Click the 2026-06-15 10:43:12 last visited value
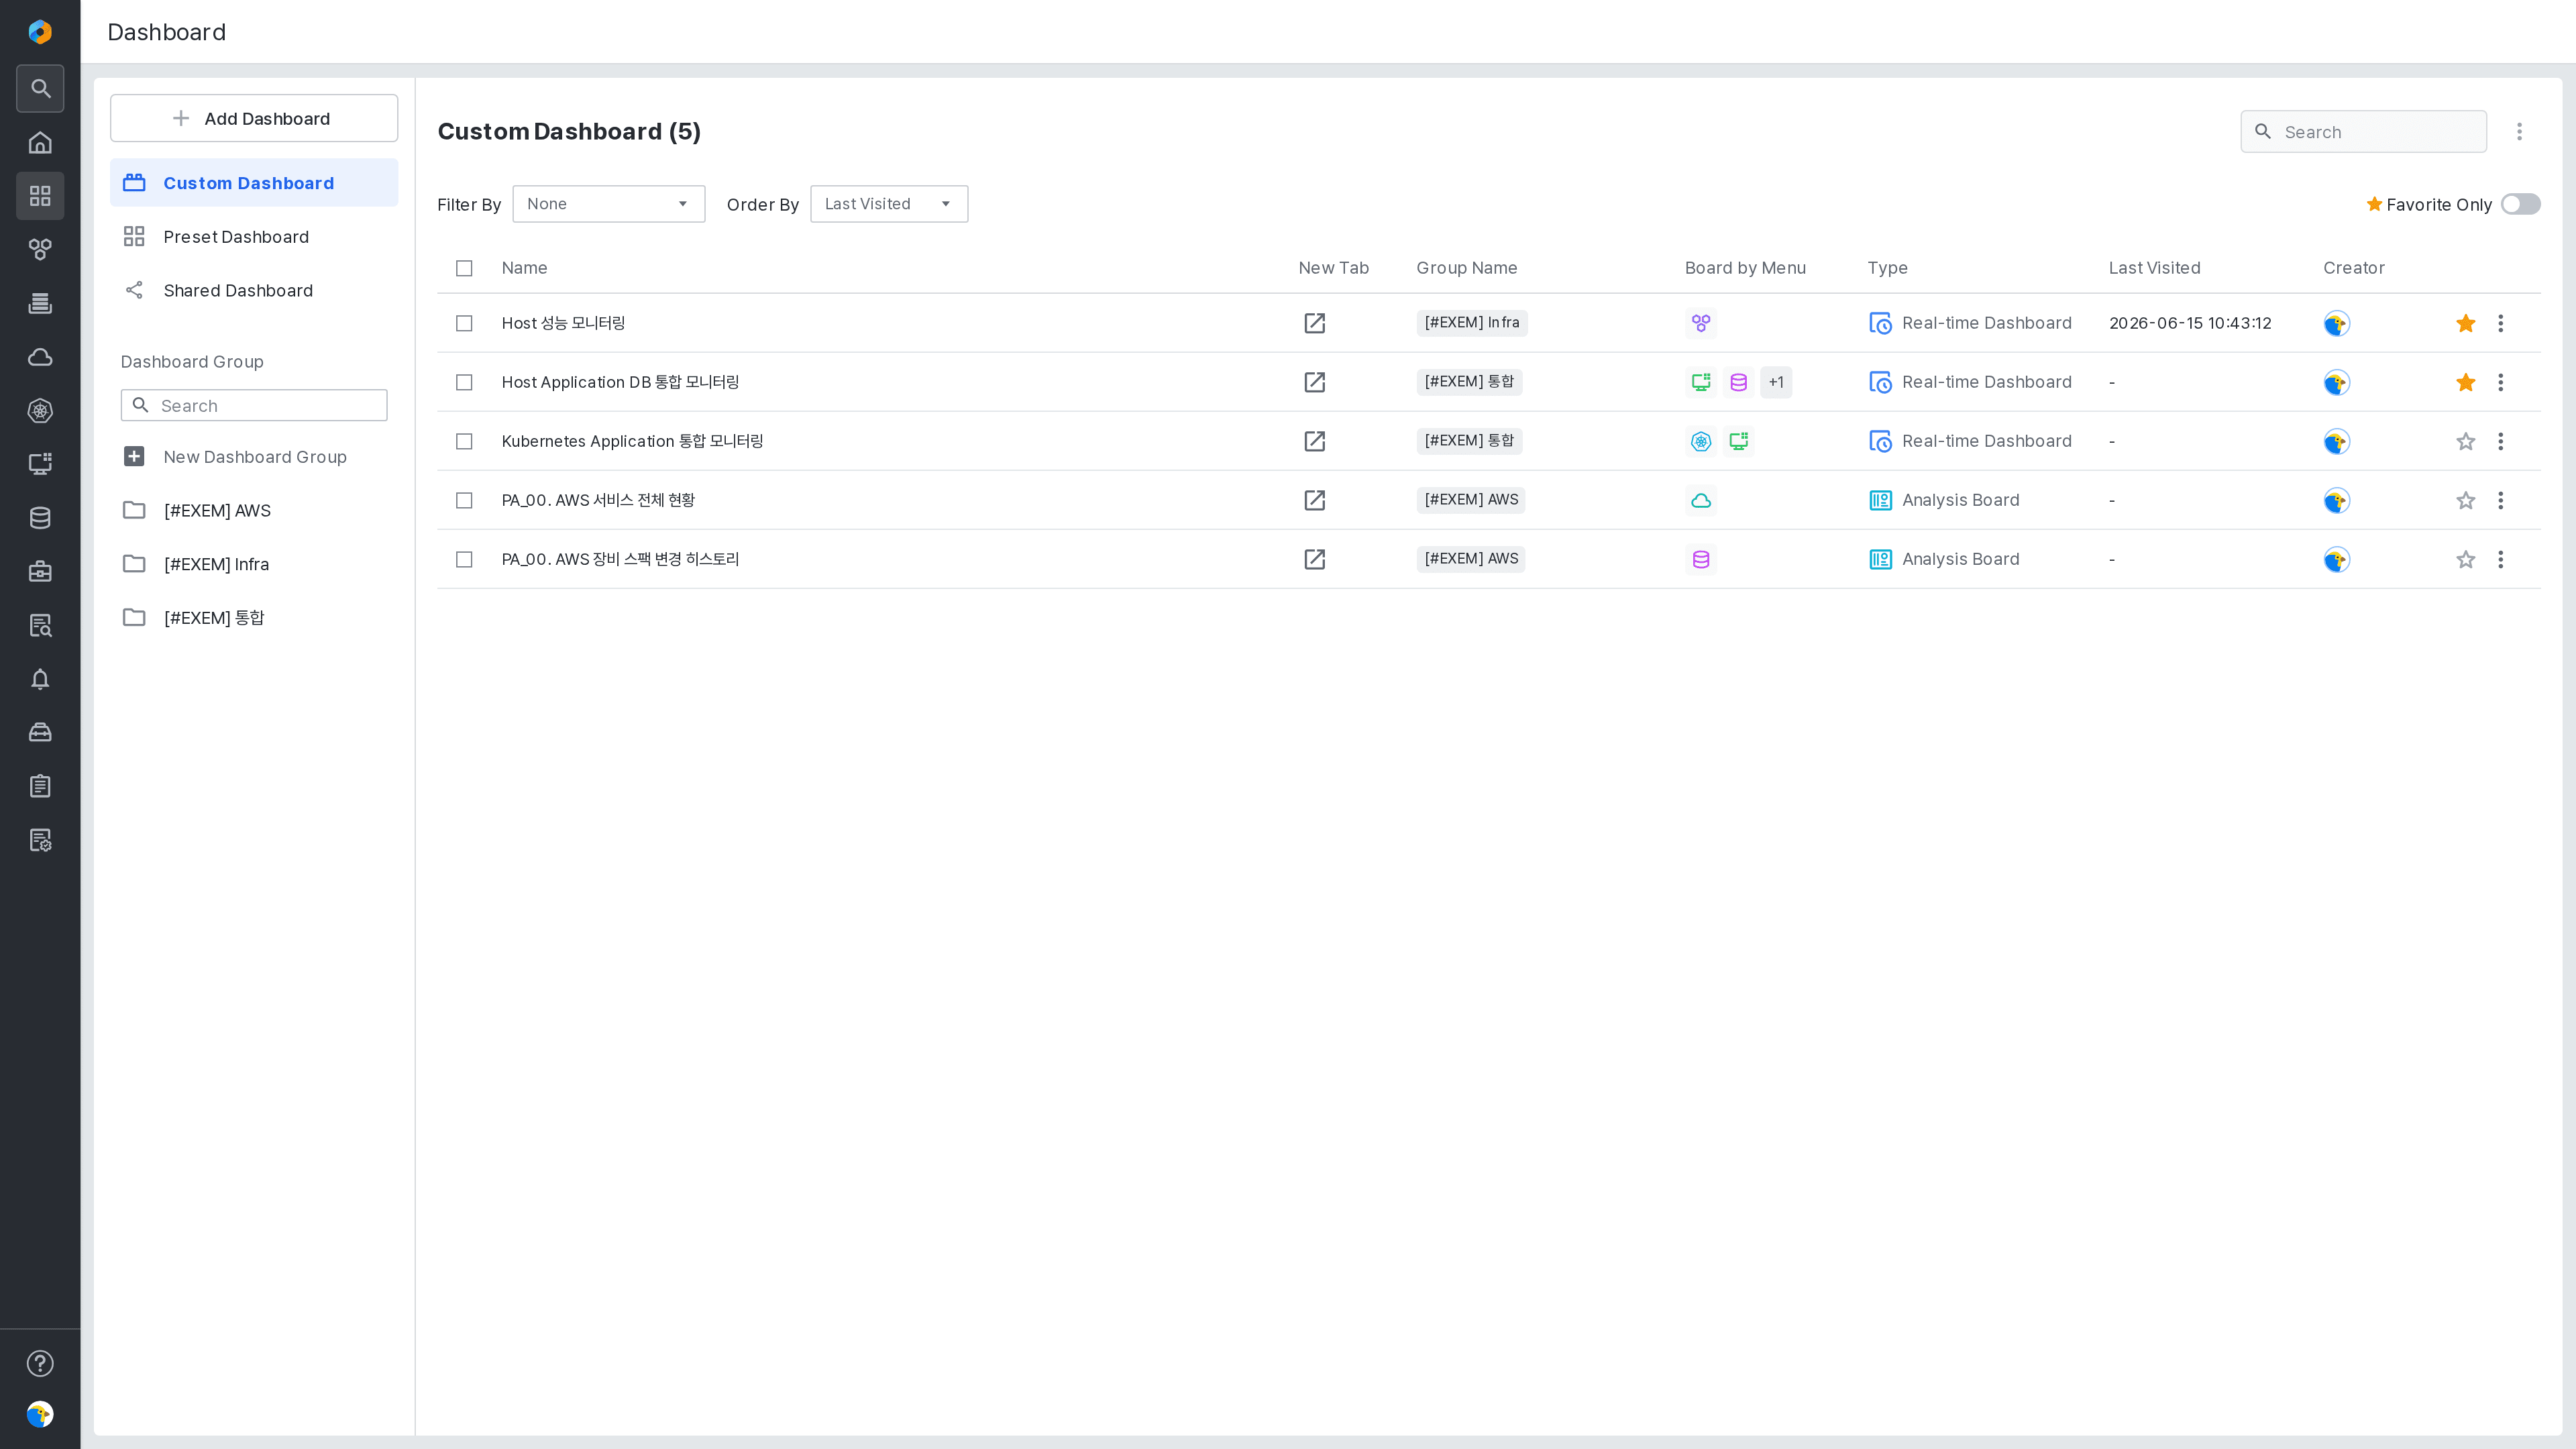The width and height of the screenshot is (2576, 1449). [2190, 323]
